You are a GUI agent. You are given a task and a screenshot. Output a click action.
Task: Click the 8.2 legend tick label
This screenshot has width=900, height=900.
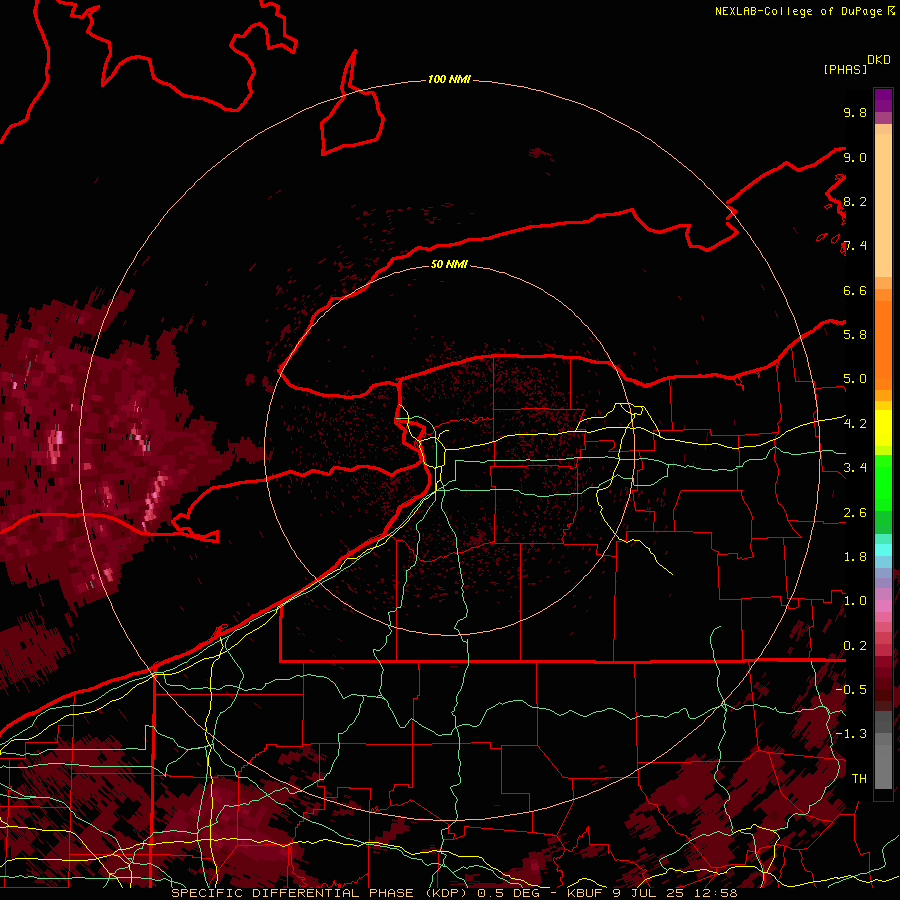pyautogui.click(x=855, y=201)
